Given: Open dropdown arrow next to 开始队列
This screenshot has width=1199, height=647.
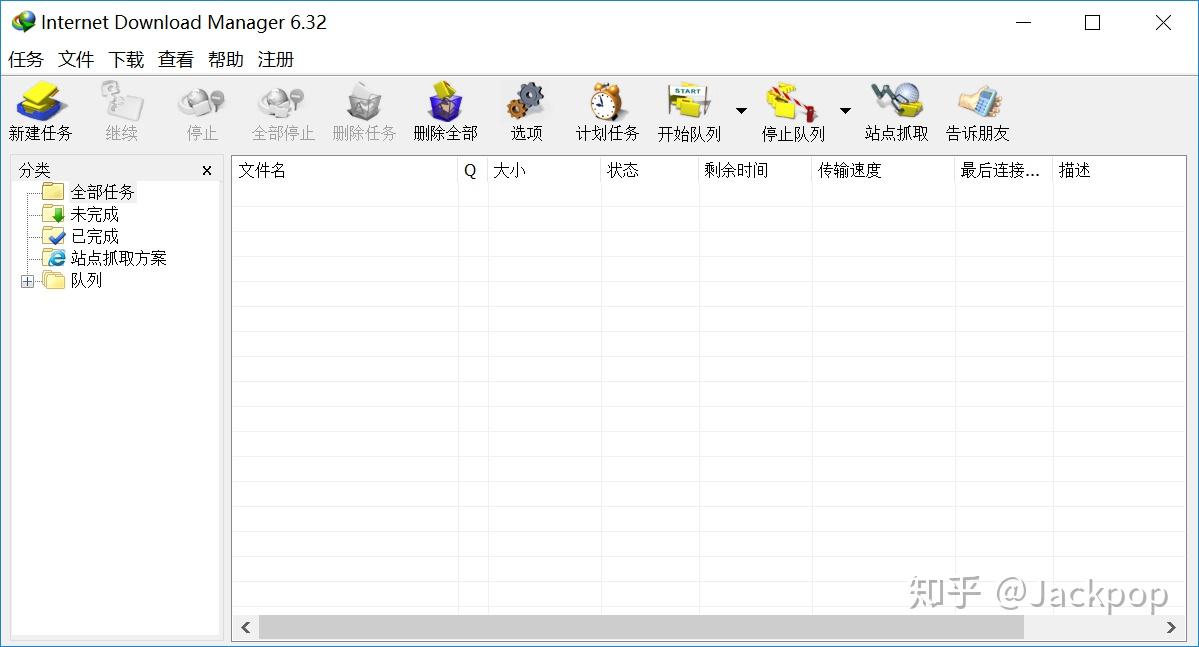Looking at the screenshot, I should click(x=741, y=111).
